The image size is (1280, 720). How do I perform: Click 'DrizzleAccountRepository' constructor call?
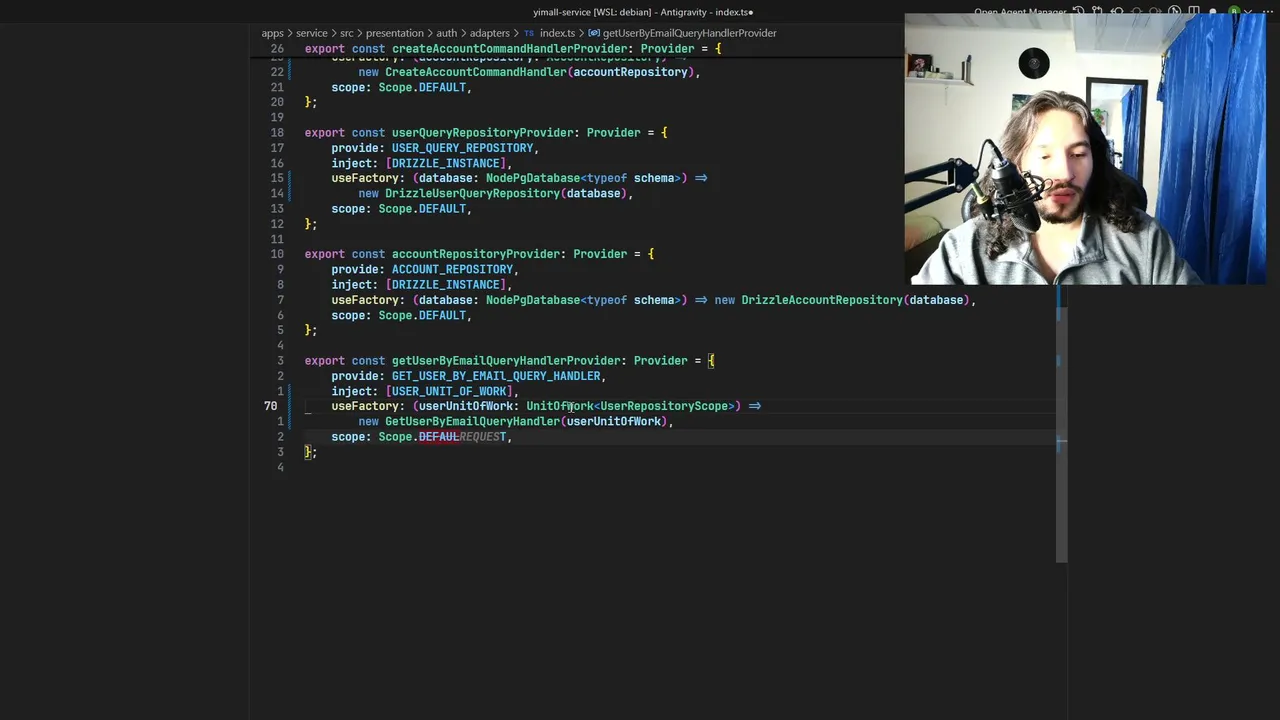[x=822, y=300]
